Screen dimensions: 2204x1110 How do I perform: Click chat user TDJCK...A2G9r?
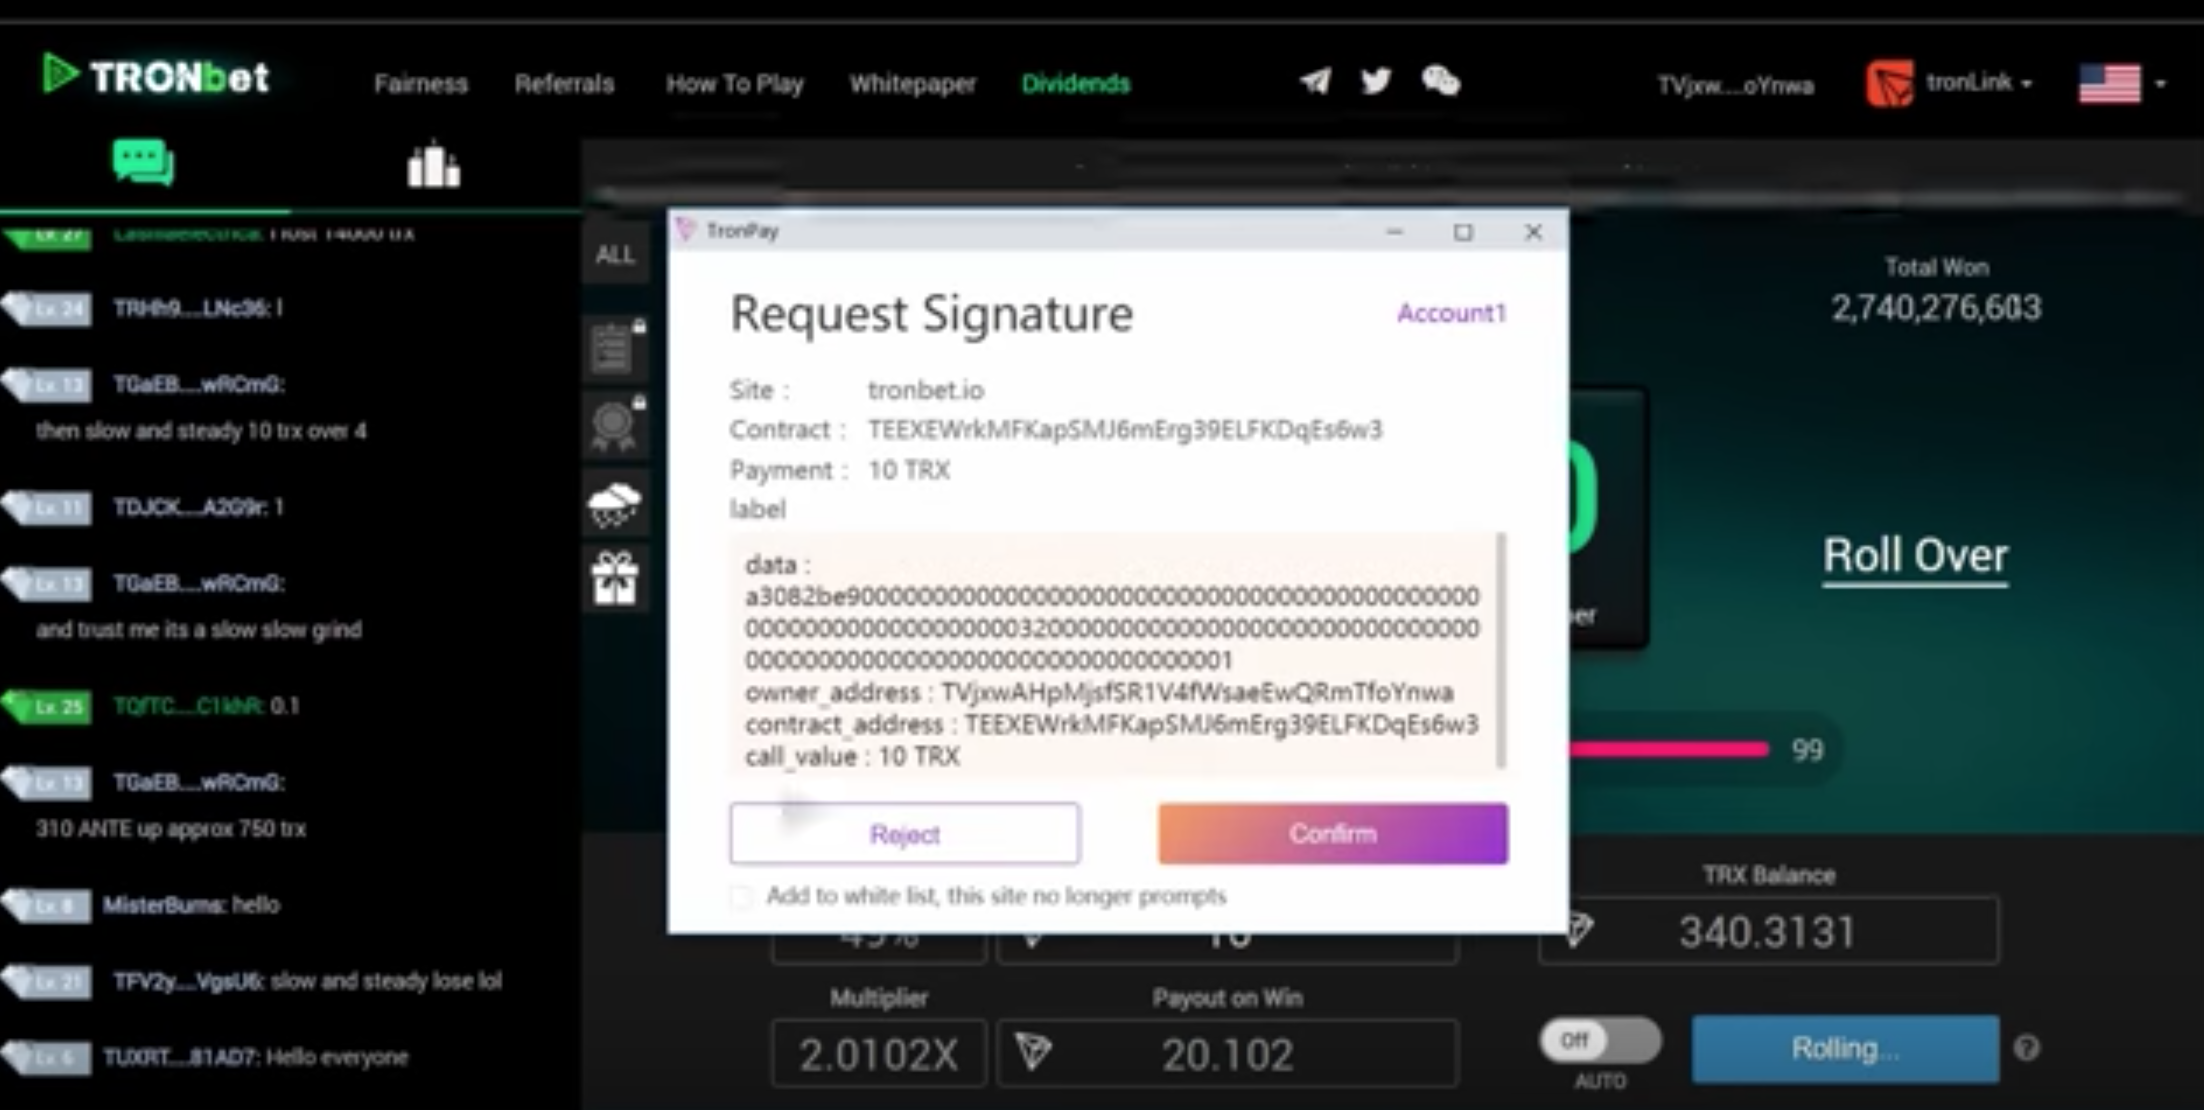[192, 507]
